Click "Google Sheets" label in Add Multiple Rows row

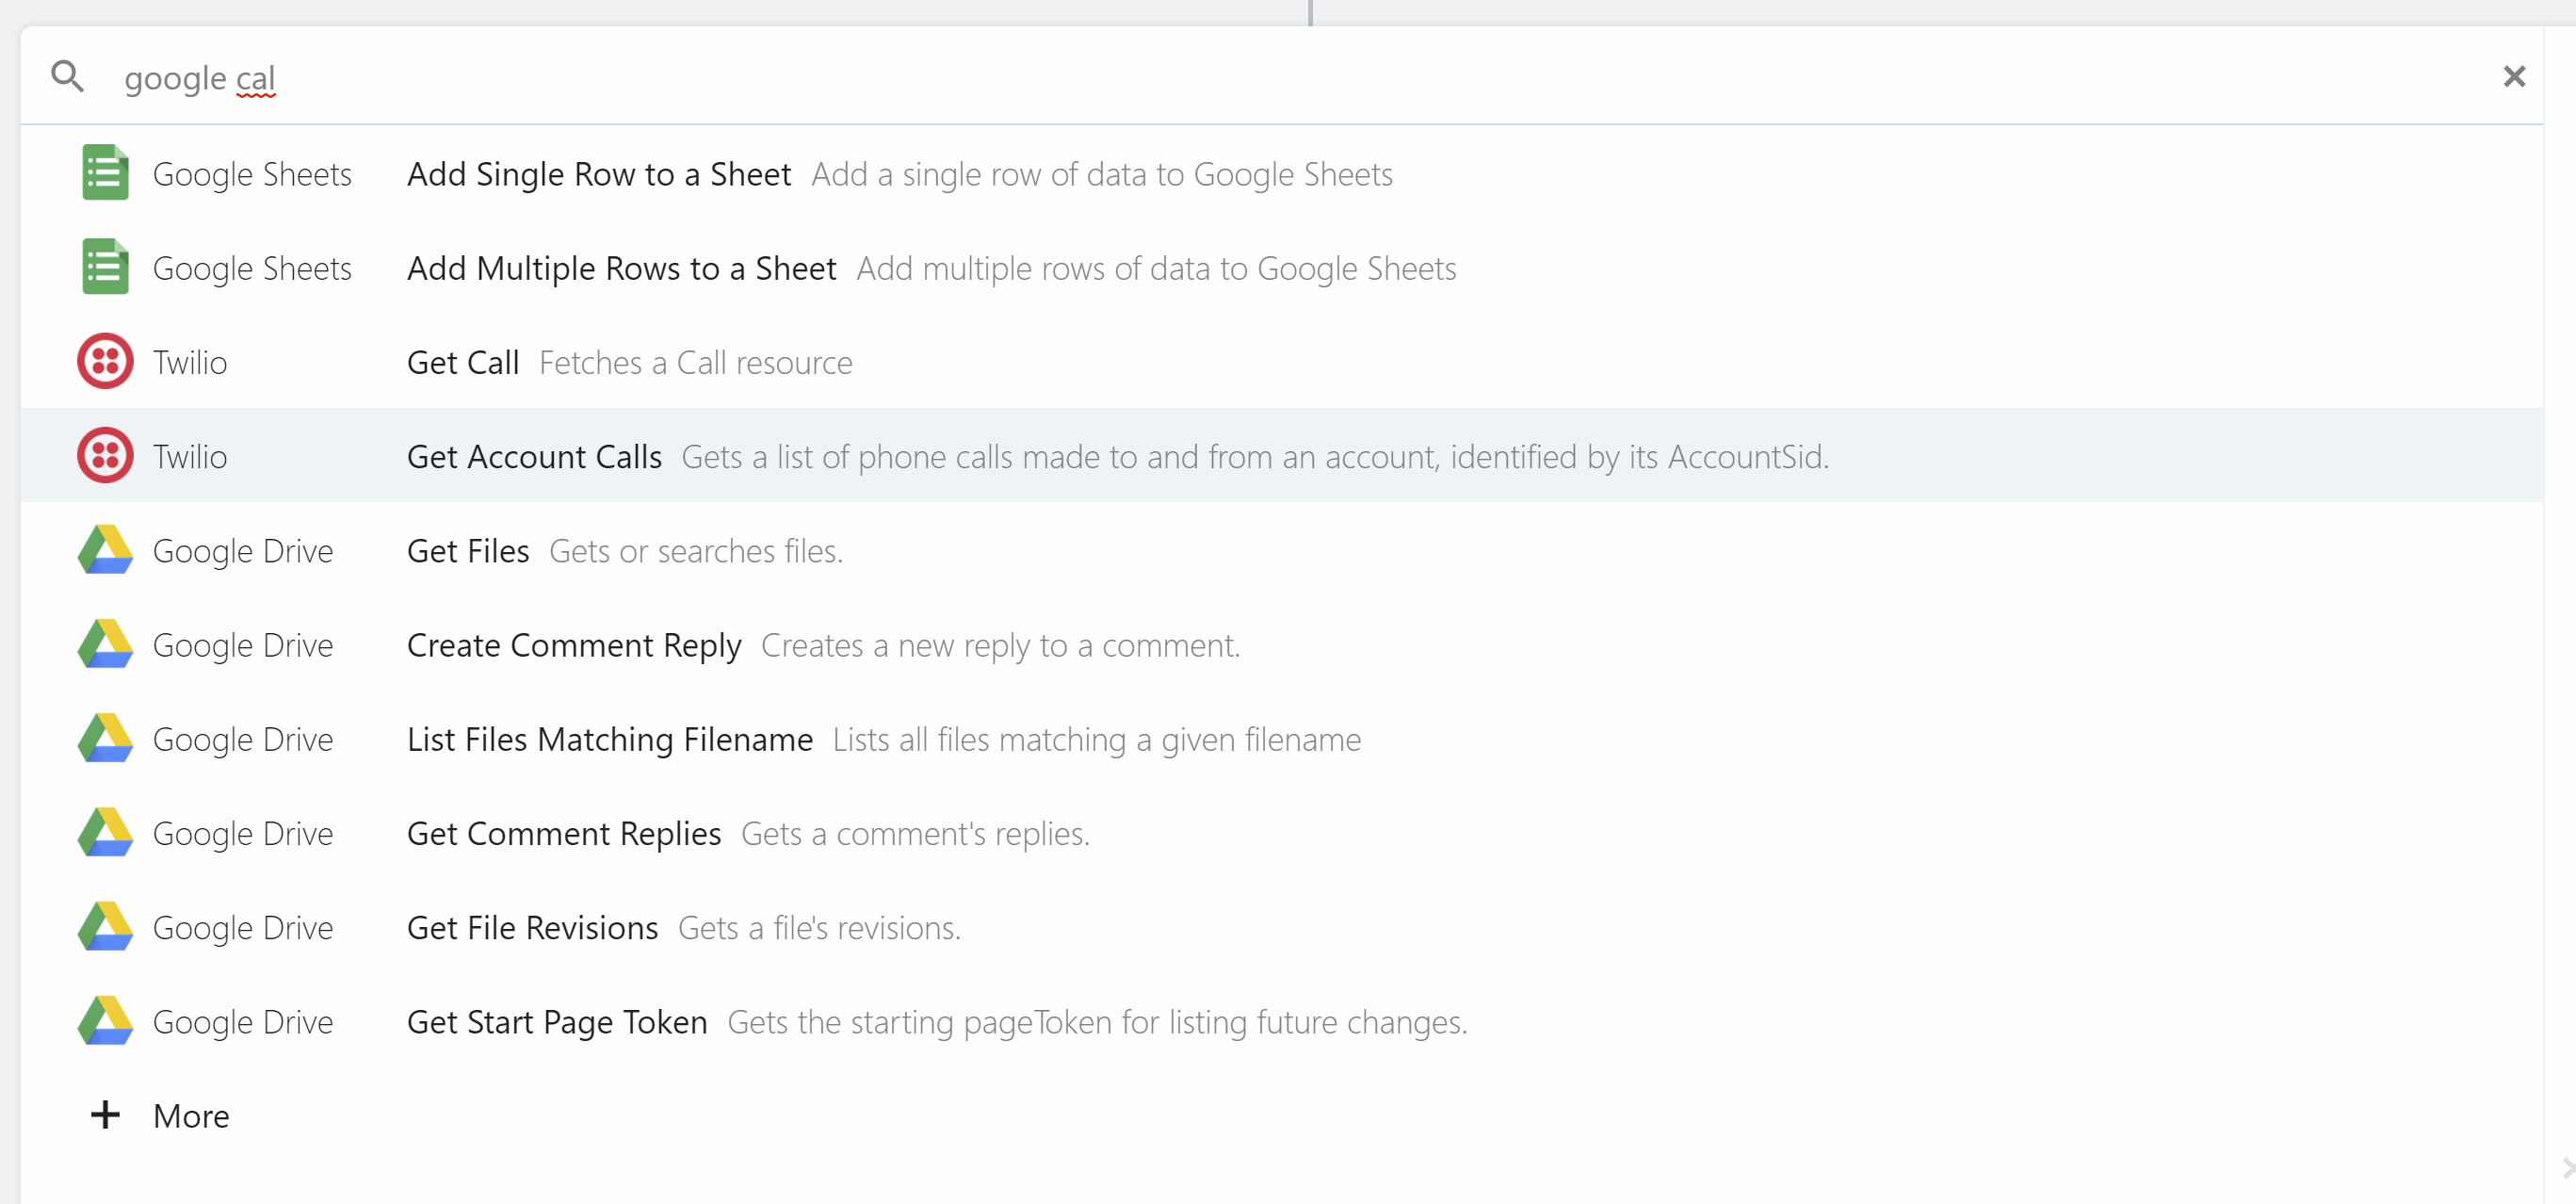(x=252, y=268)
